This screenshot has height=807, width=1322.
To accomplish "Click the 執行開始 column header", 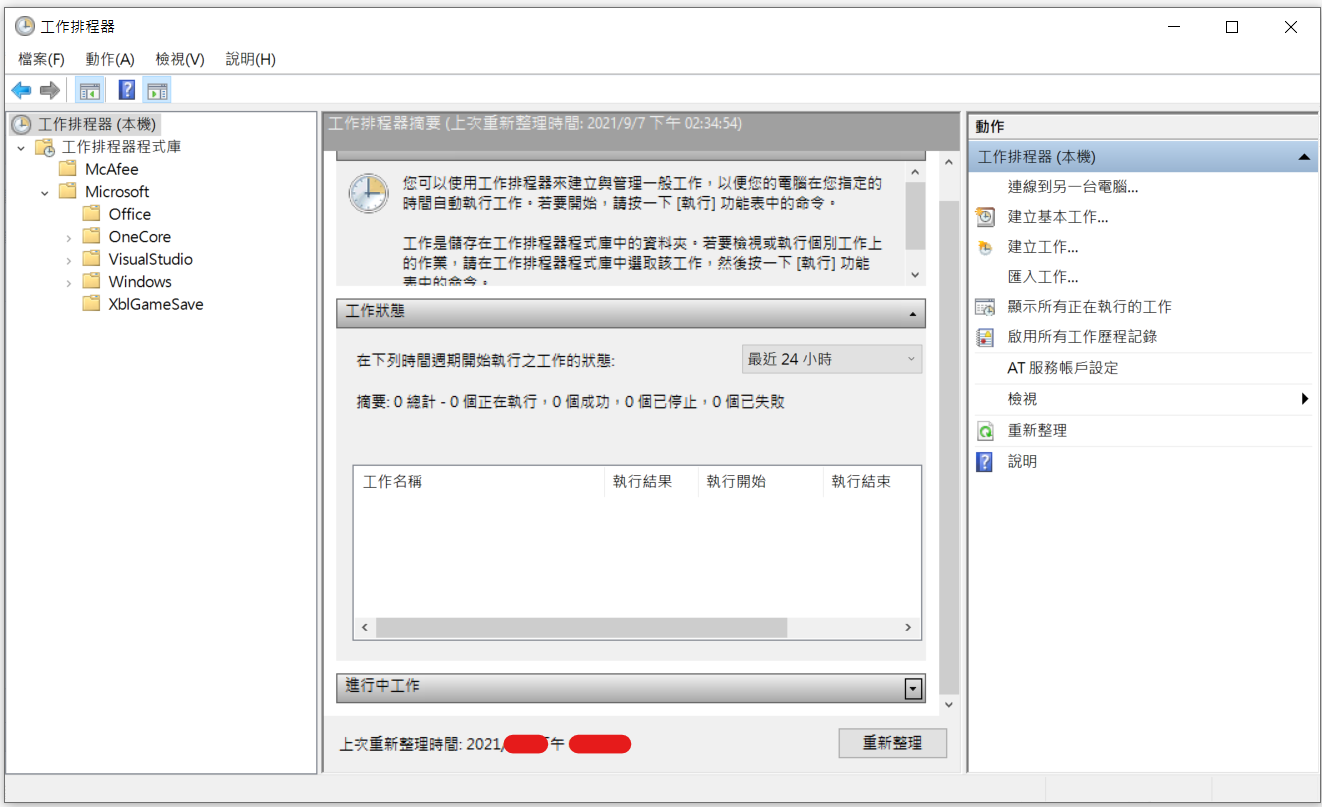I will pos(760,482).
